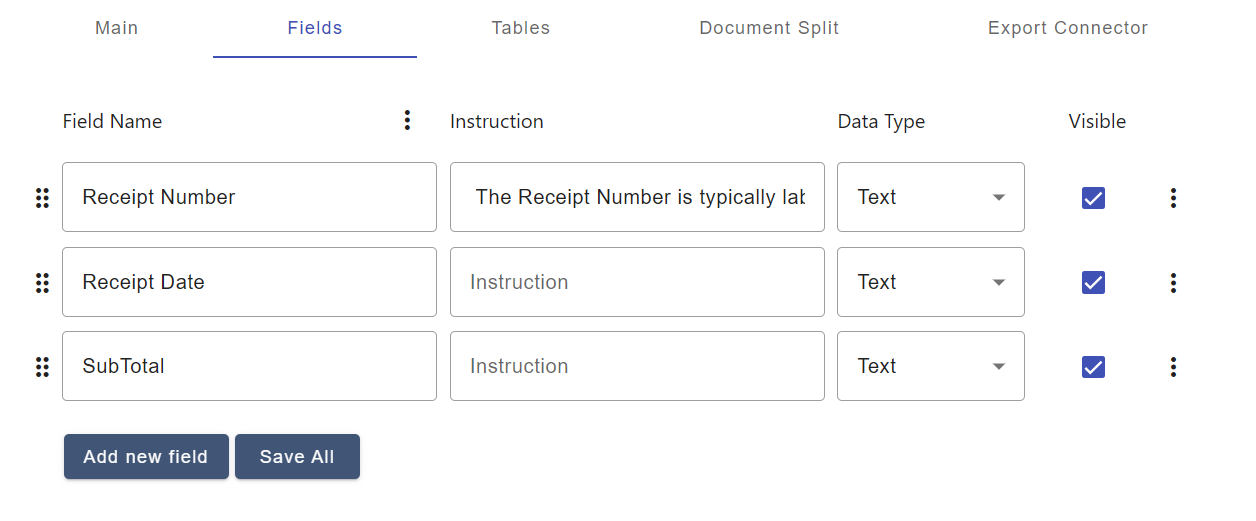Focus the SubTotal field name text box
Image resolution: width=1256 pixels, height=521 pixels.
249,366
